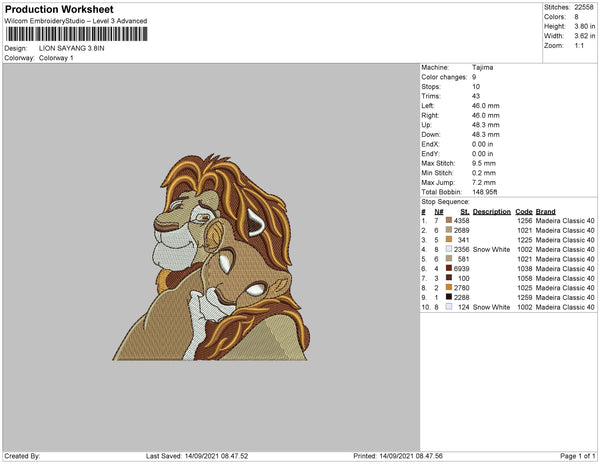Click the 'Down:' measurement label
Viewport: 600px width, 464px height.
(x=431, y=135)
